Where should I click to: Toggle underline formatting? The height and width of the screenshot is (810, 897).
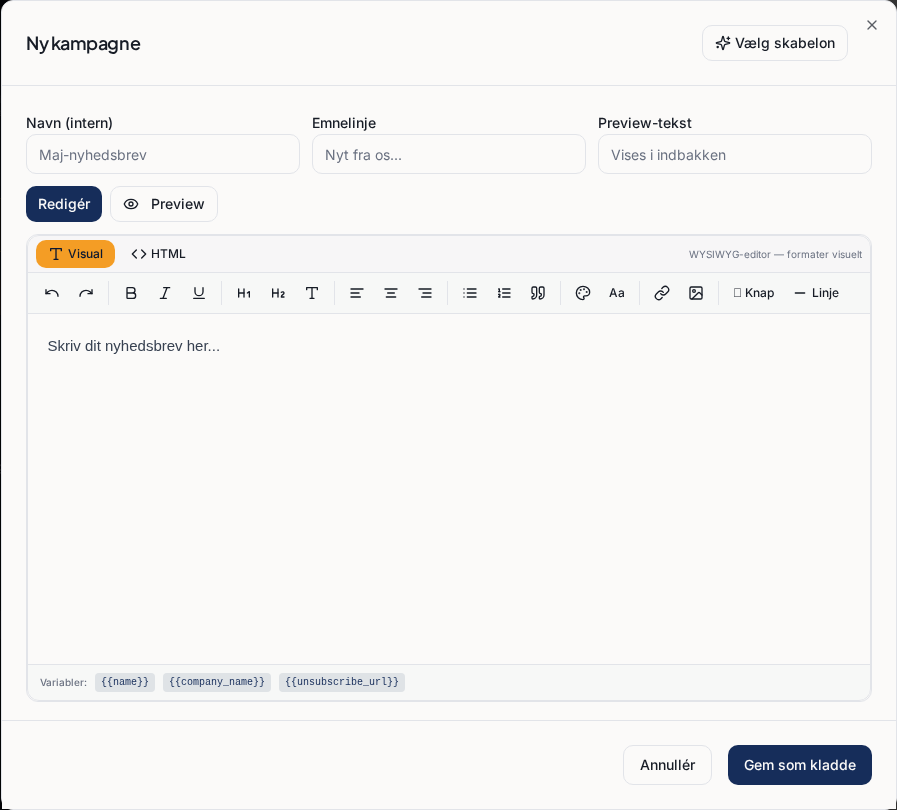pyautogui.click(x=199, y=293)
